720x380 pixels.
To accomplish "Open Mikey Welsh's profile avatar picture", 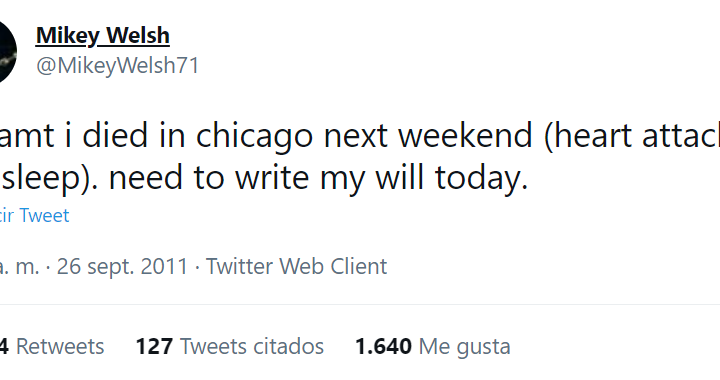I will pos(7,51).
